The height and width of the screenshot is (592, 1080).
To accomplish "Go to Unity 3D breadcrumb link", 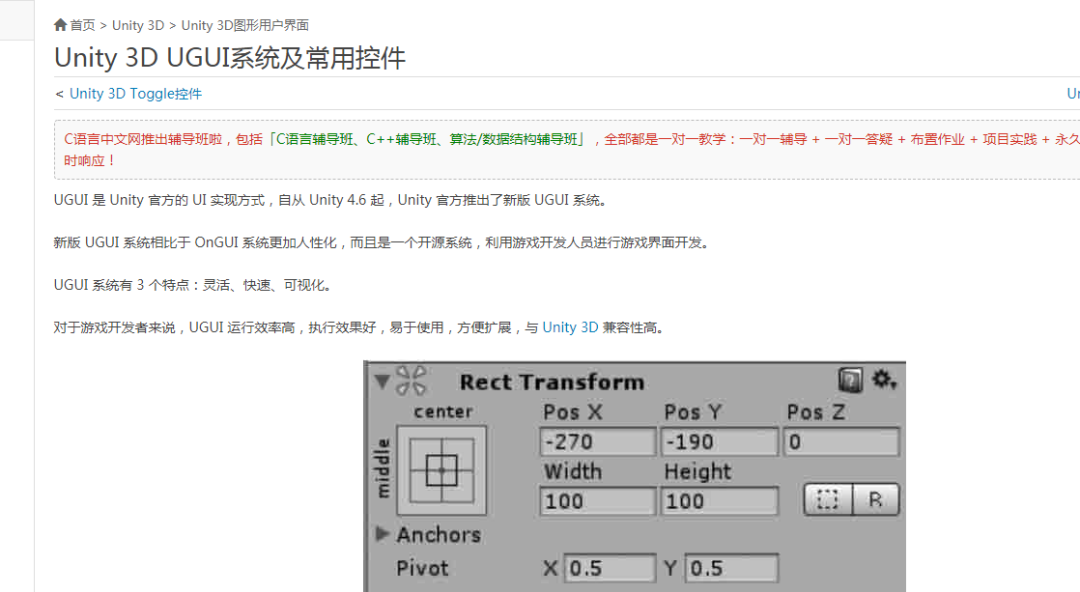I will point(138,25).
